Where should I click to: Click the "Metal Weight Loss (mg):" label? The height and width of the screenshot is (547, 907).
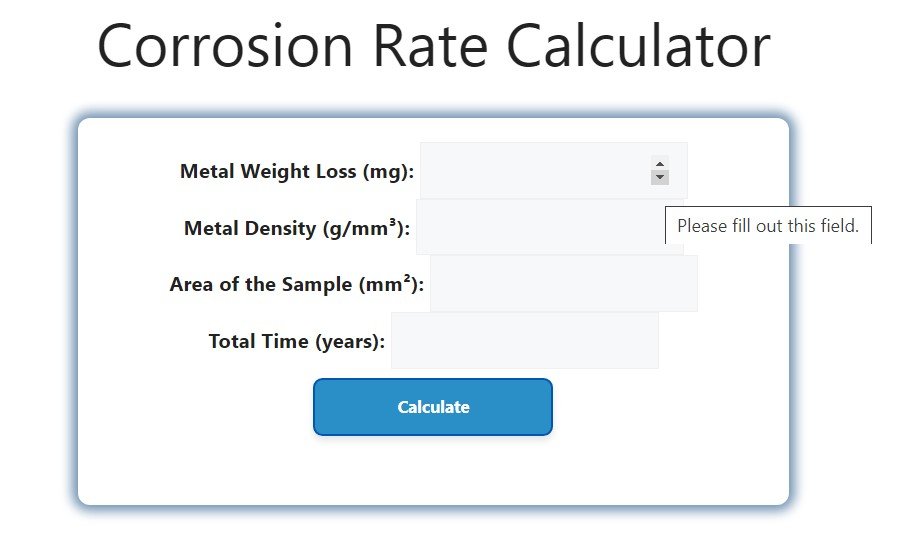point(296,171)
